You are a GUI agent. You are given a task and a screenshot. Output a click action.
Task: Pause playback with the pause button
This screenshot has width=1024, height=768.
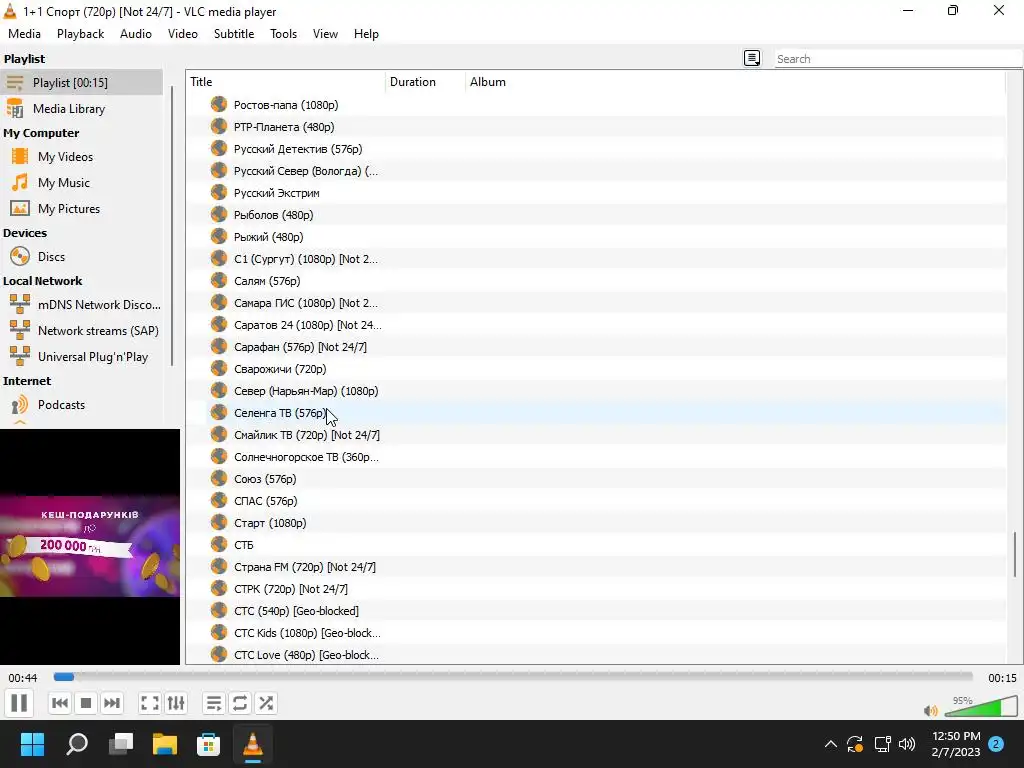click(19, 703)
